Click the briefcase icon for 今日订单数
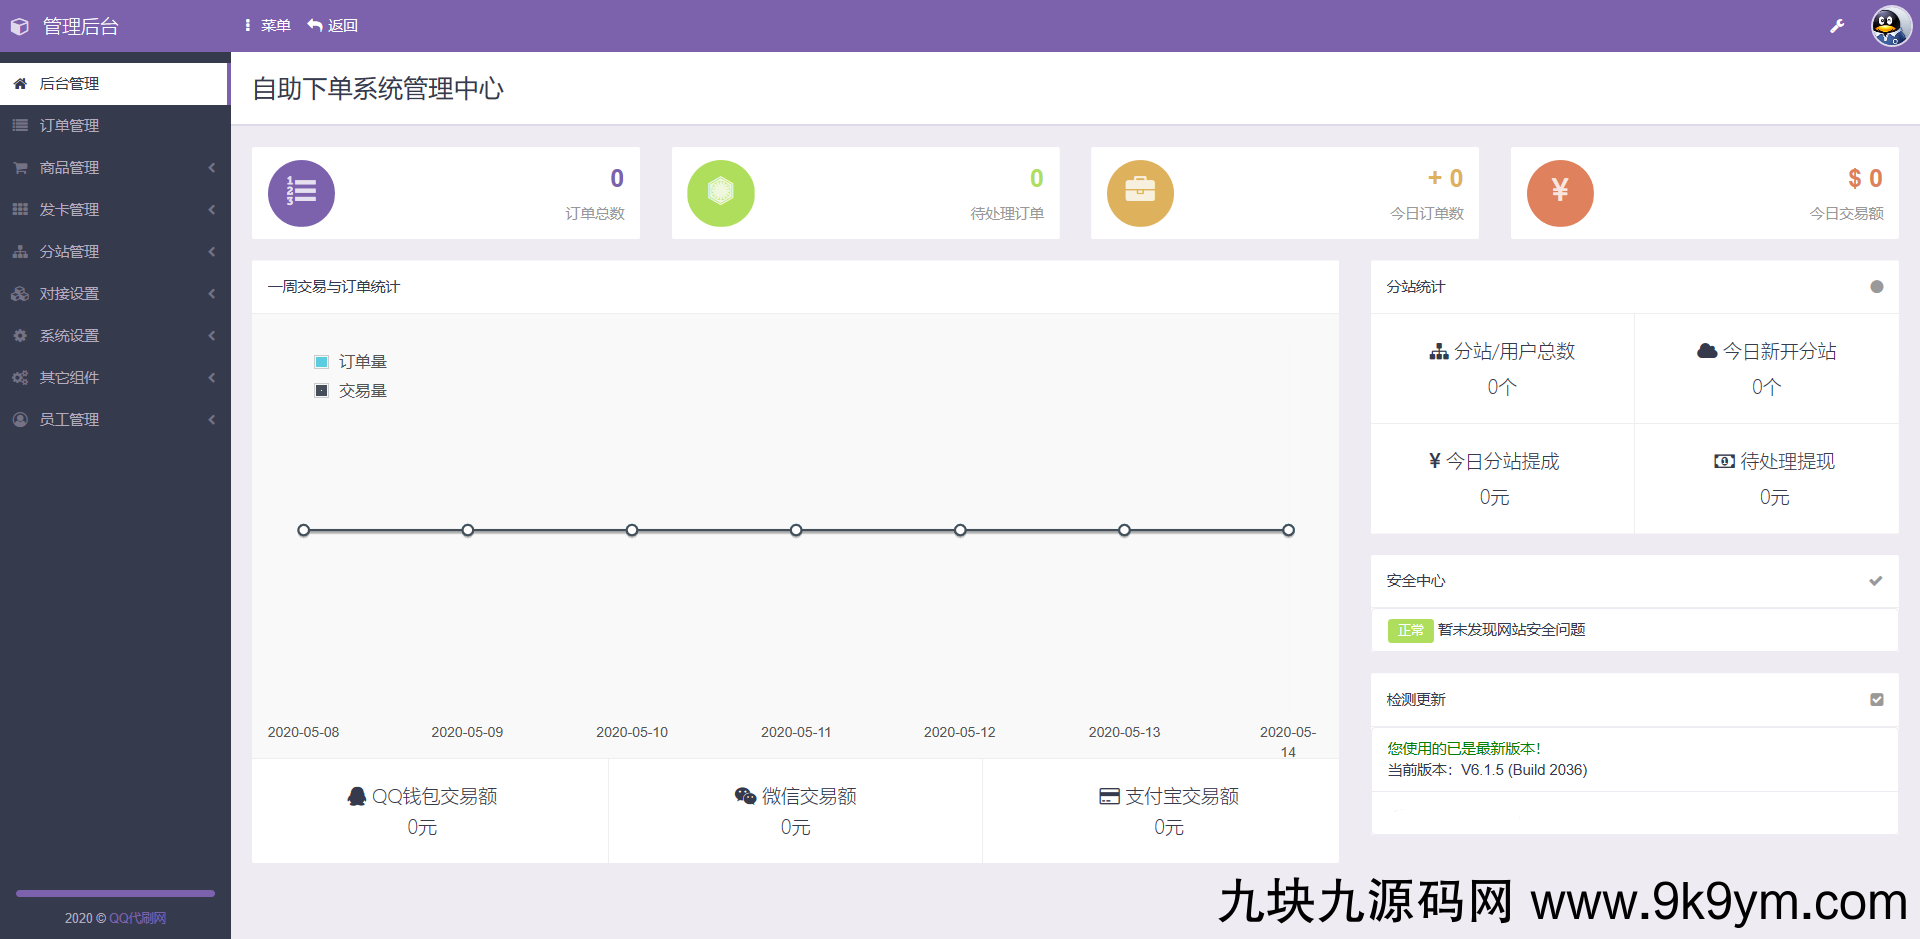The image size is (1920, 939). pyautogui.click(x=1140, y=193)
